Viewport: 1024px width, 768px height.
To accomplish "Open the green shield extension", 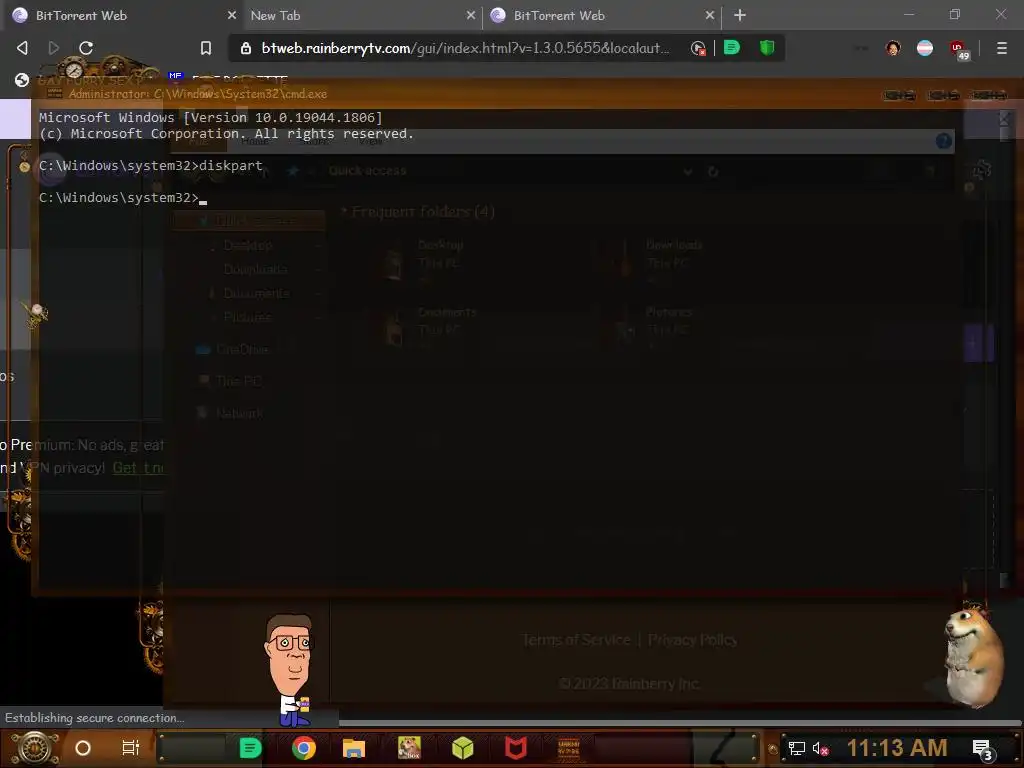I will (767, 48).
